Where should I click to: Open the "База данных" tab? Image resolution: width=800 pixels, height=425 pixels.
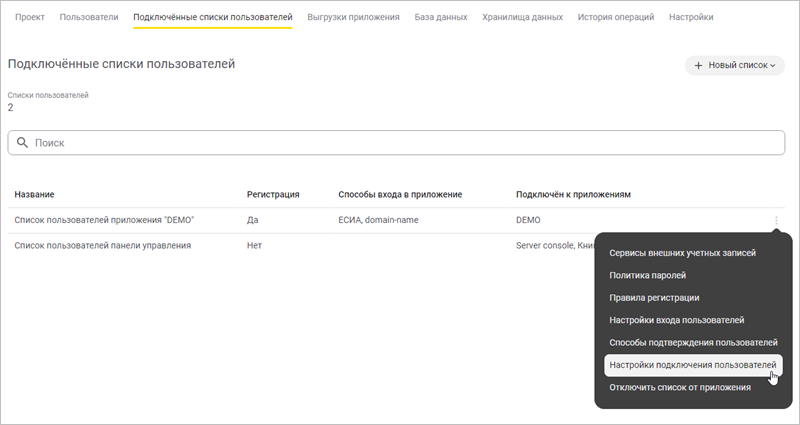(x=441, y=17)
